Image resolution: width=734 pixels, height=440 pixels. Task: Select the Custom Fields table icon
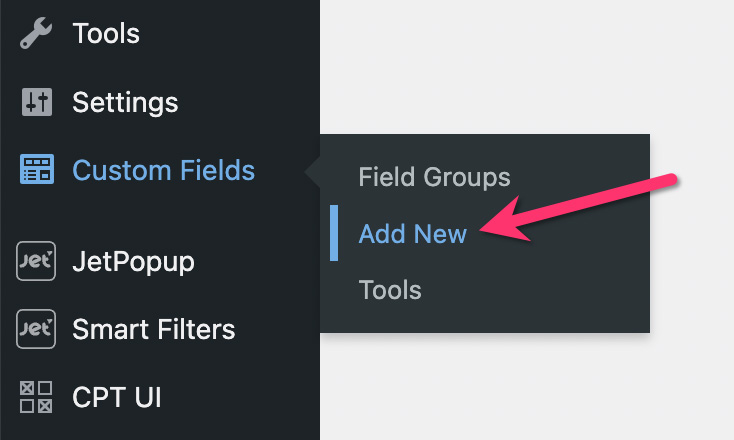coord(37,169)
